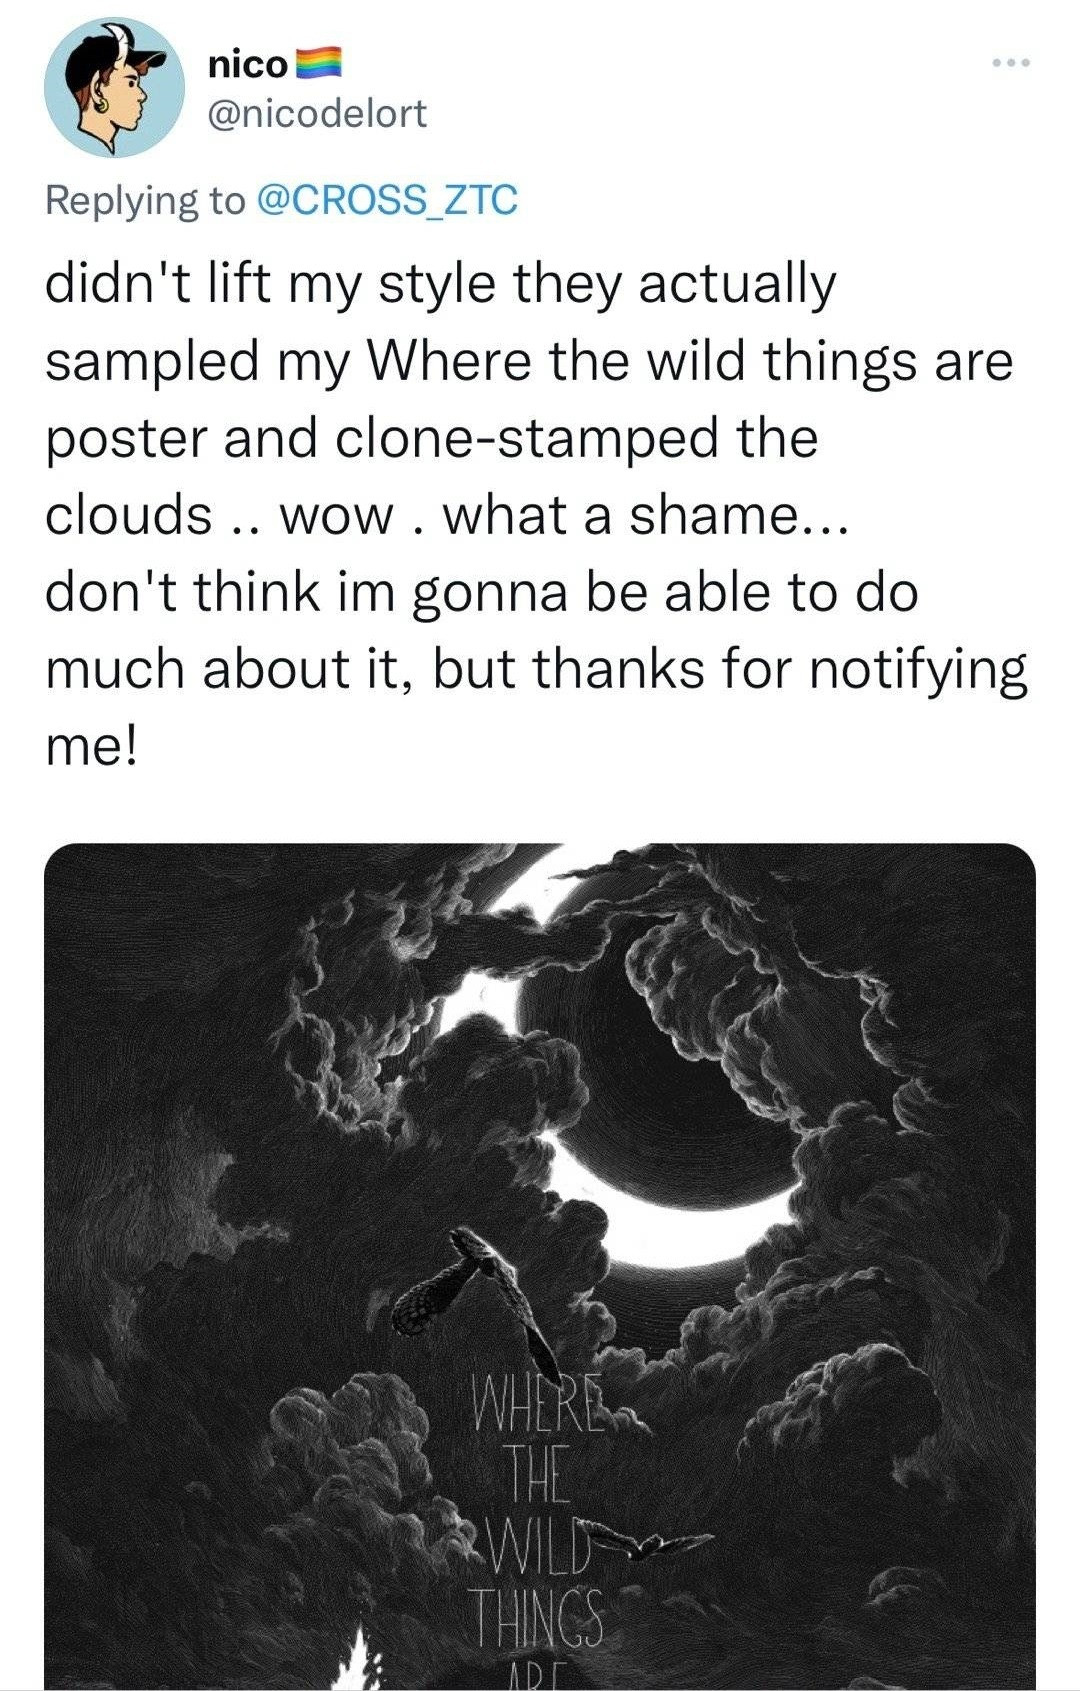1080x1691 pixels.
Task: Click the final word "me!" of the tweet
Action: [91, 748]
